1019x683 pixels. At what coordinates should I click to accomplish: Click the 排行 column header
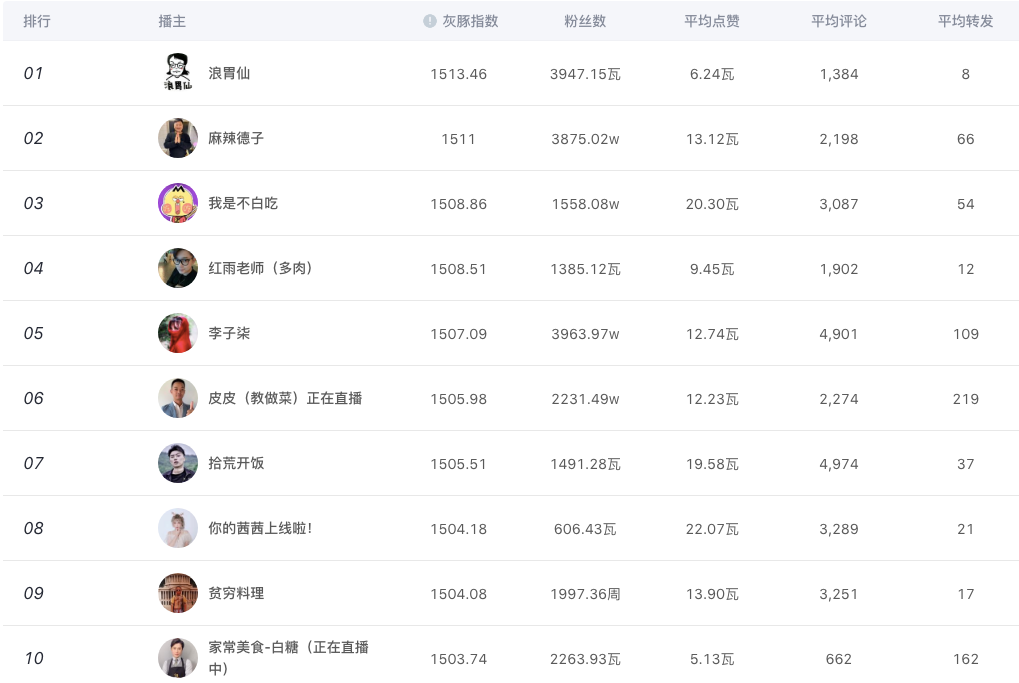click(37, 21)
